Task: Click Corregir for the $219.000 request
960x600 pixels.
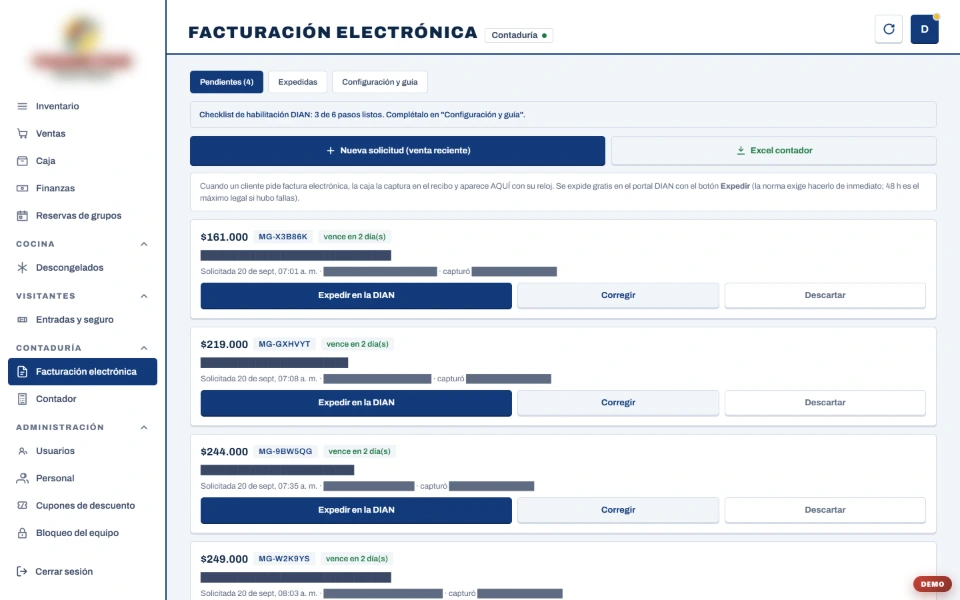Action: pos(618,403)
